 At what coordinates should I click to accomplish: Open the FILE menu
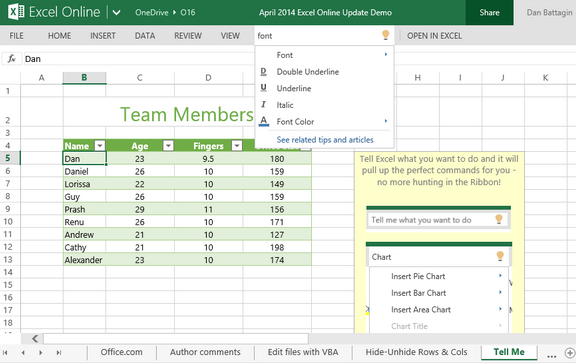tap(17, 36)
